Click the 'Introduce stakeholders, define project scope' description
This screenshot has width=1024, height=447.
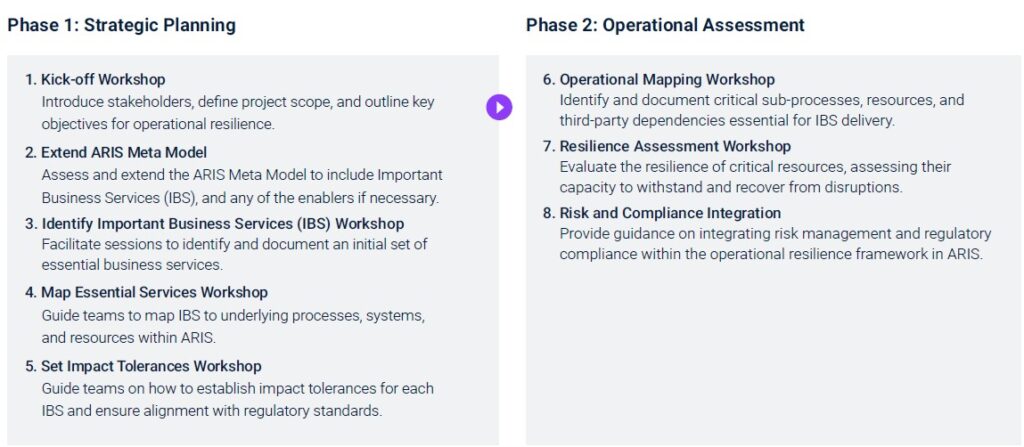(x=238, y=113)
